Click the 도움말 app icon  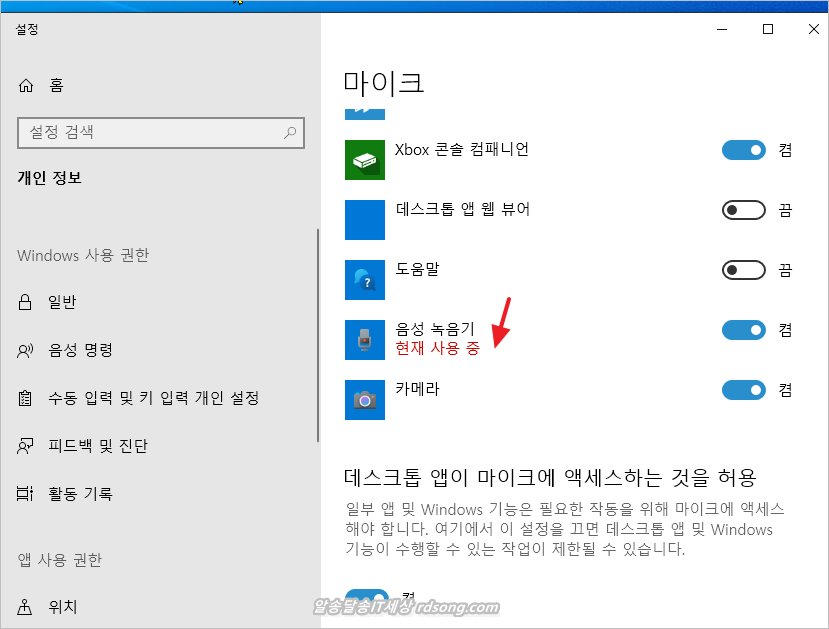click(x=365, y=280)
